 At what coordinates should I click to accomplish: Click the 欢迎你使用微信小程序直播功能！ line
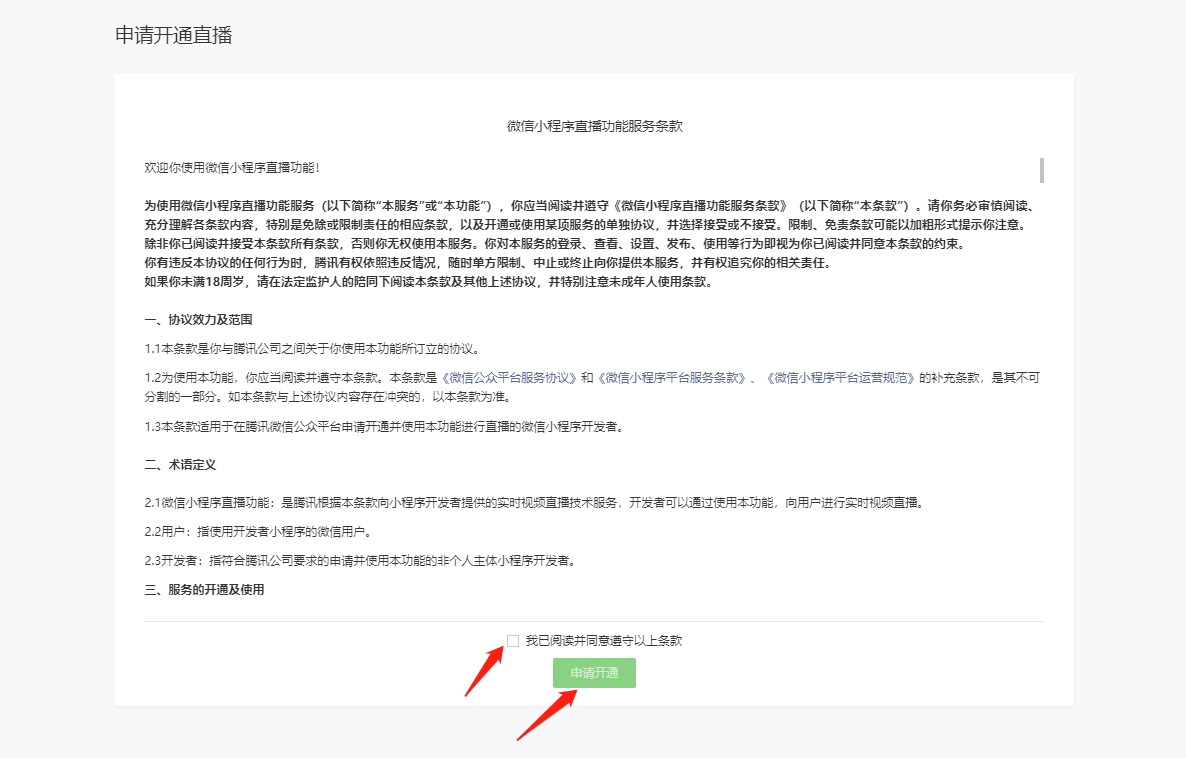232,168
